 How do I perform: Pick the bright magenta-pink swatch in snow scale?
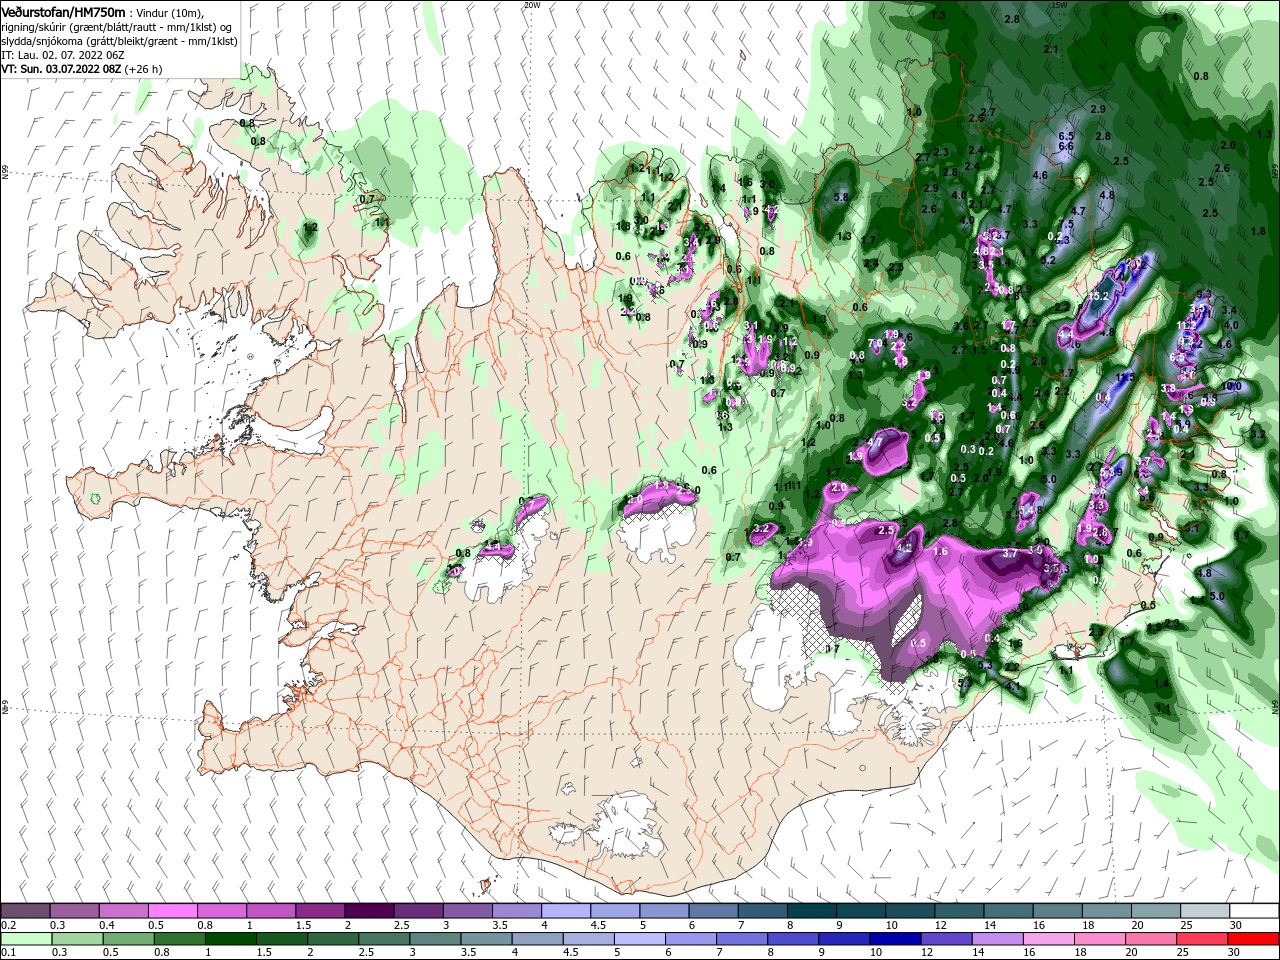(172, 911)
